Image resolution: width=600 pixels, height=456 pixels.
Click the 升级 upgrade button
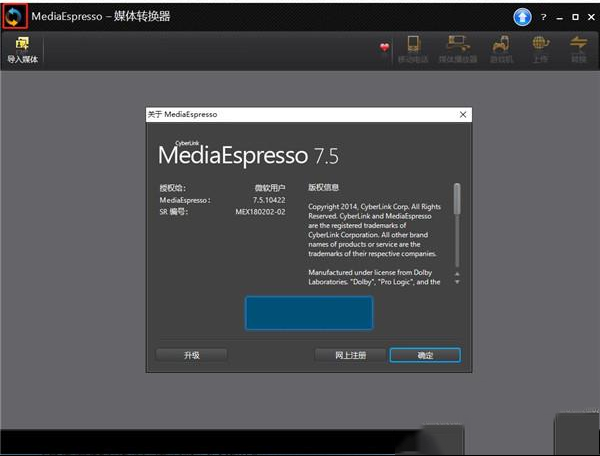click(x=191, y=355)
